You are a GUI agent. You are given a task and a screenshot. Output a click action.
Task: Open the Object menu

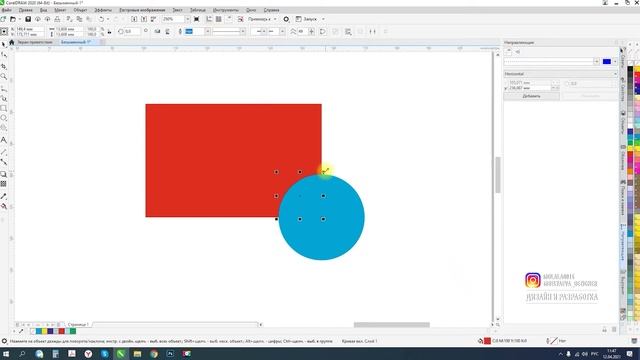tap(80, 10)
